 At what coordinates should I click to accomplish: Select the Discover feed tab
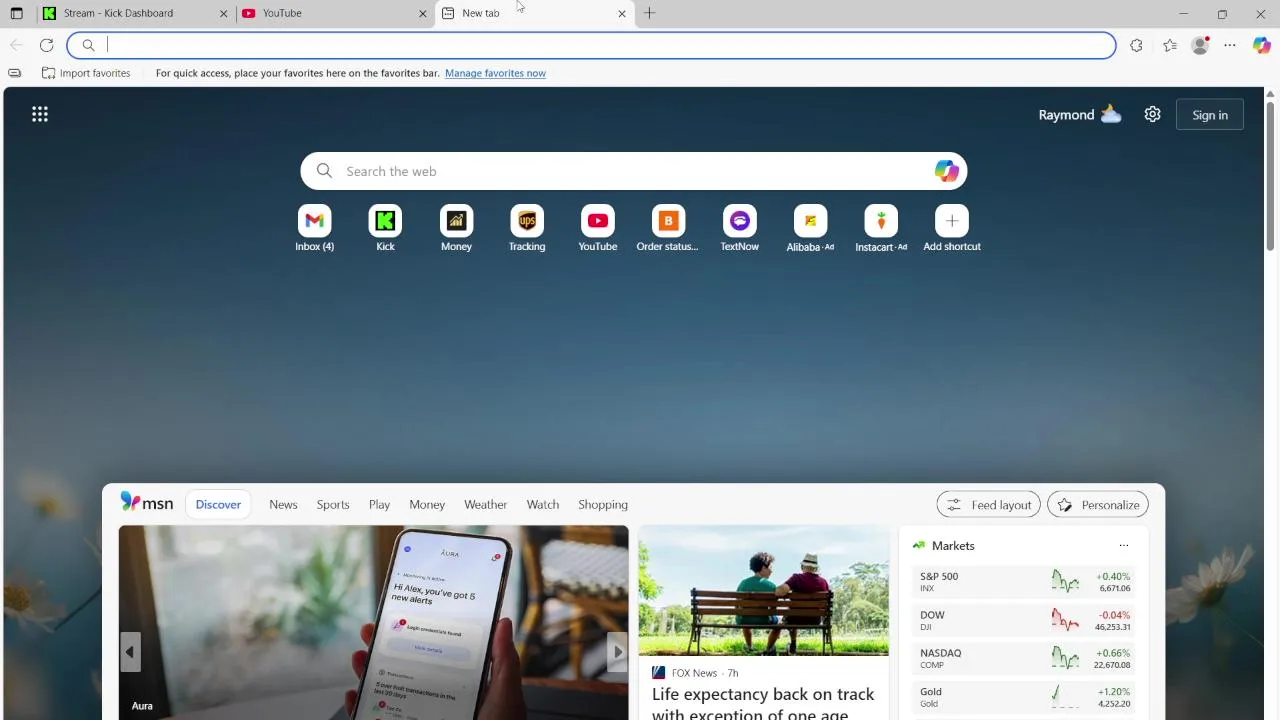pyautogui.click(x=218, y=505)
